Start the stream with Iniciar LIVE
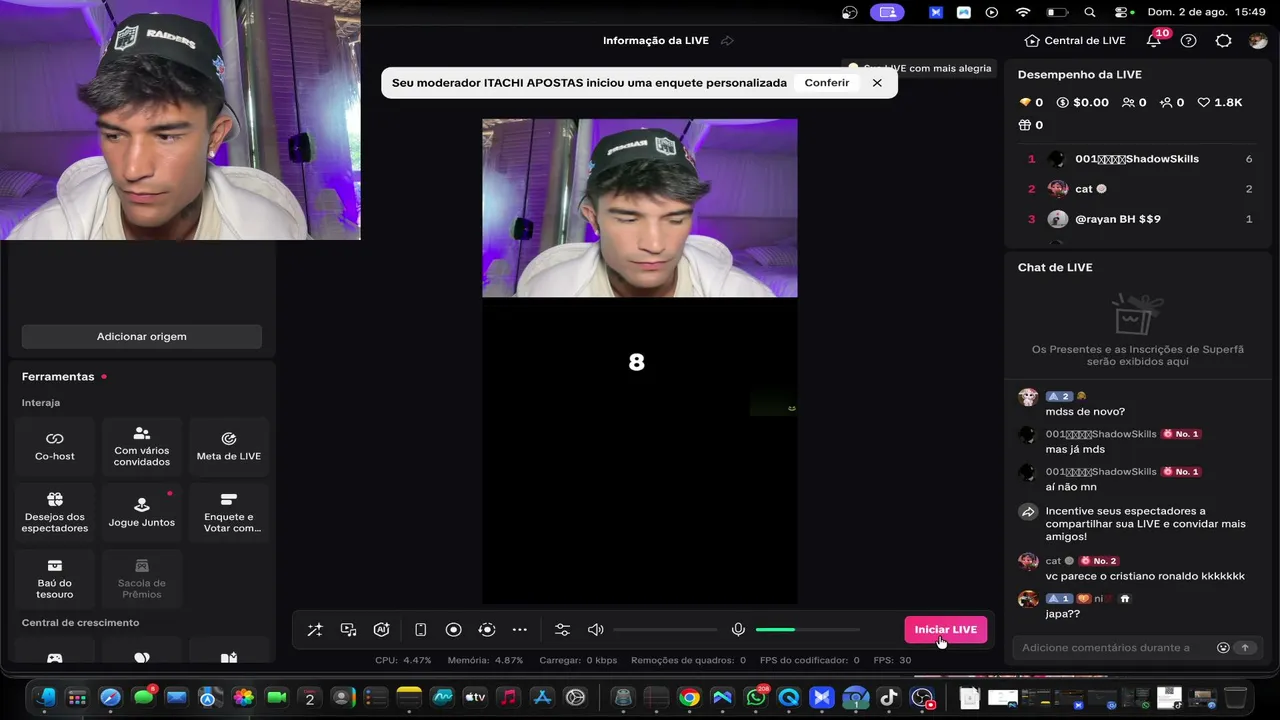 tap(946, 629)
